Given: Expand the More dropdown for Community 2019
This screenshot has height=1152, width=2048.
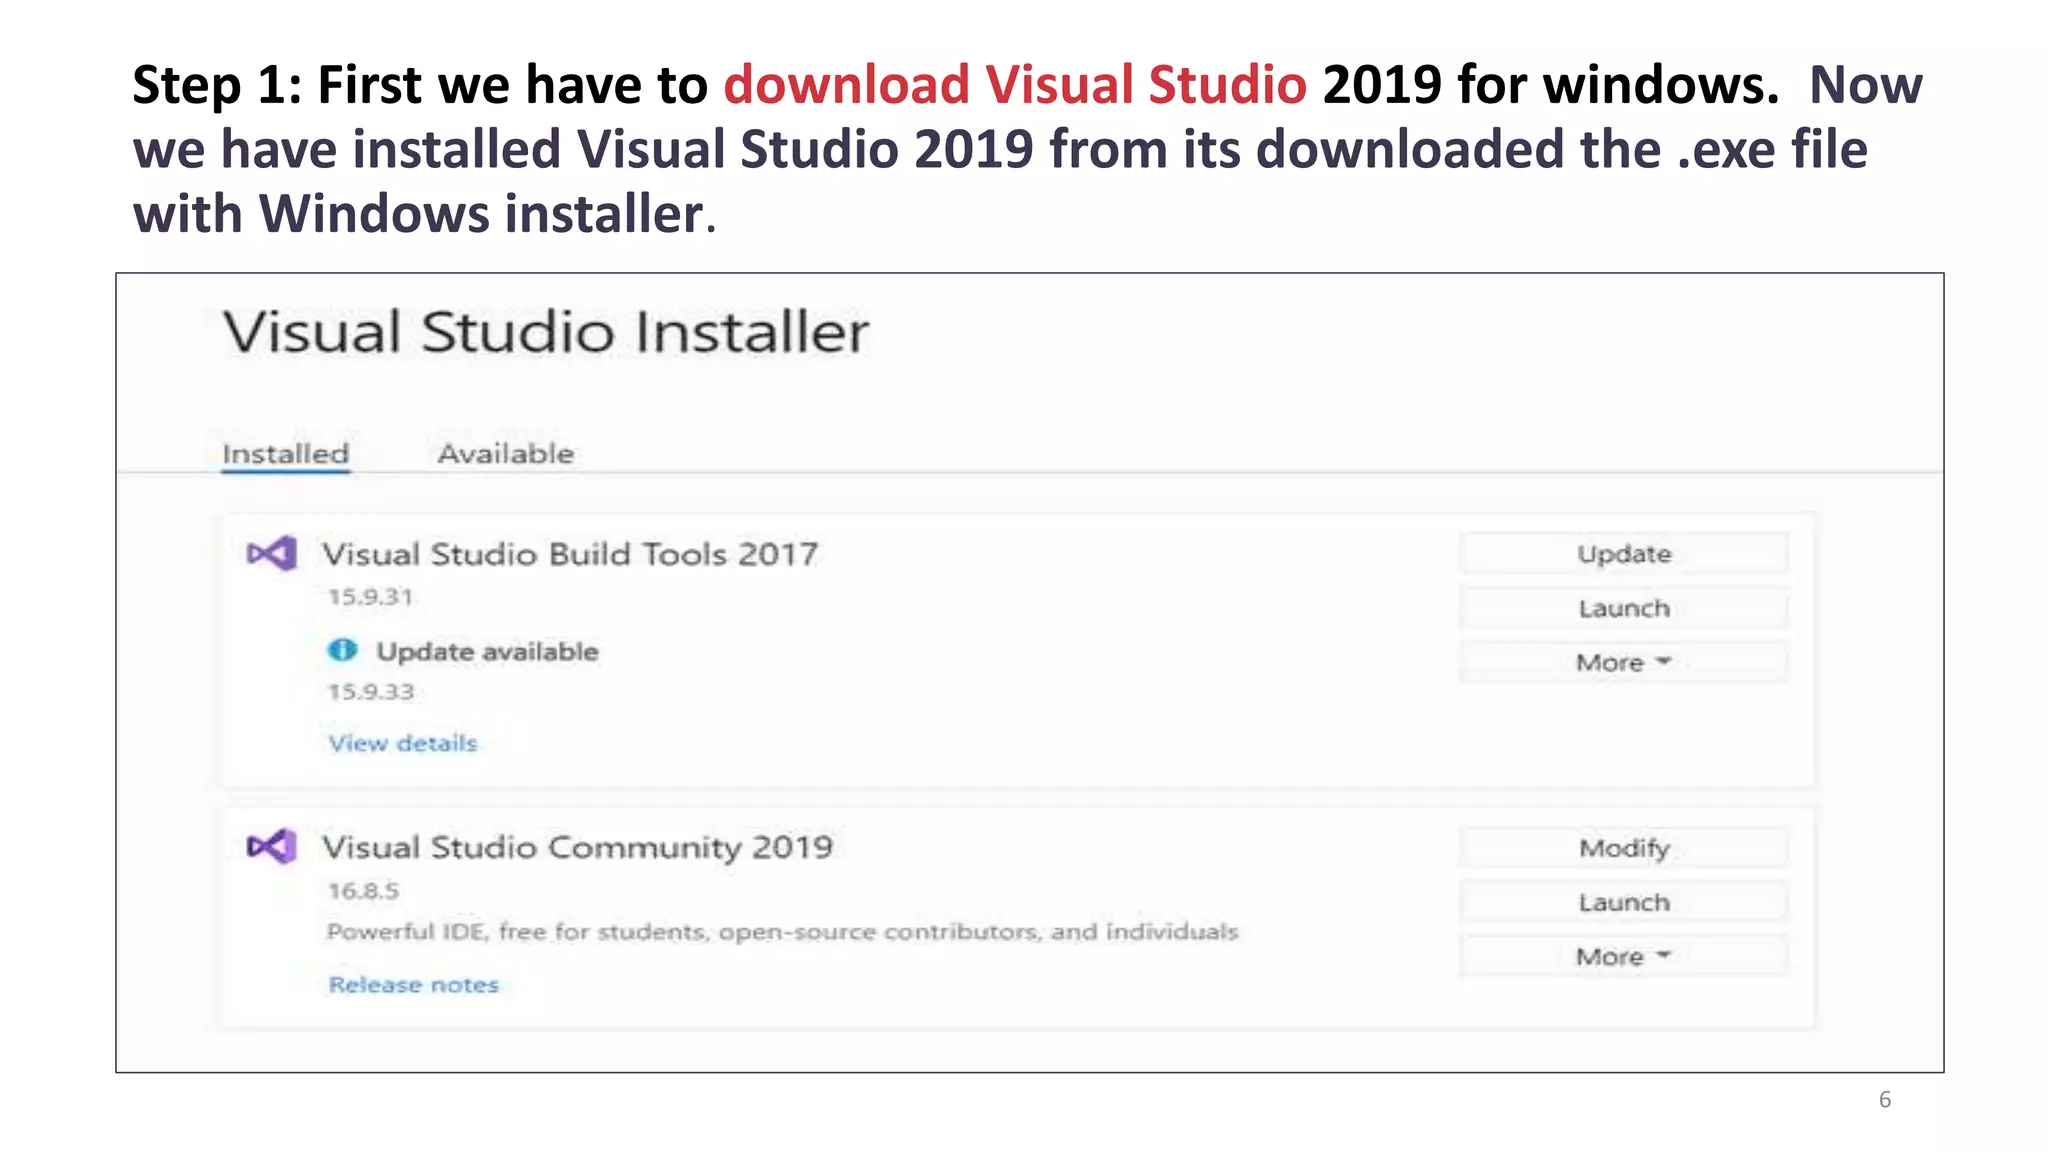Looking at the screenshot, I should click(x=1623, y=956).
